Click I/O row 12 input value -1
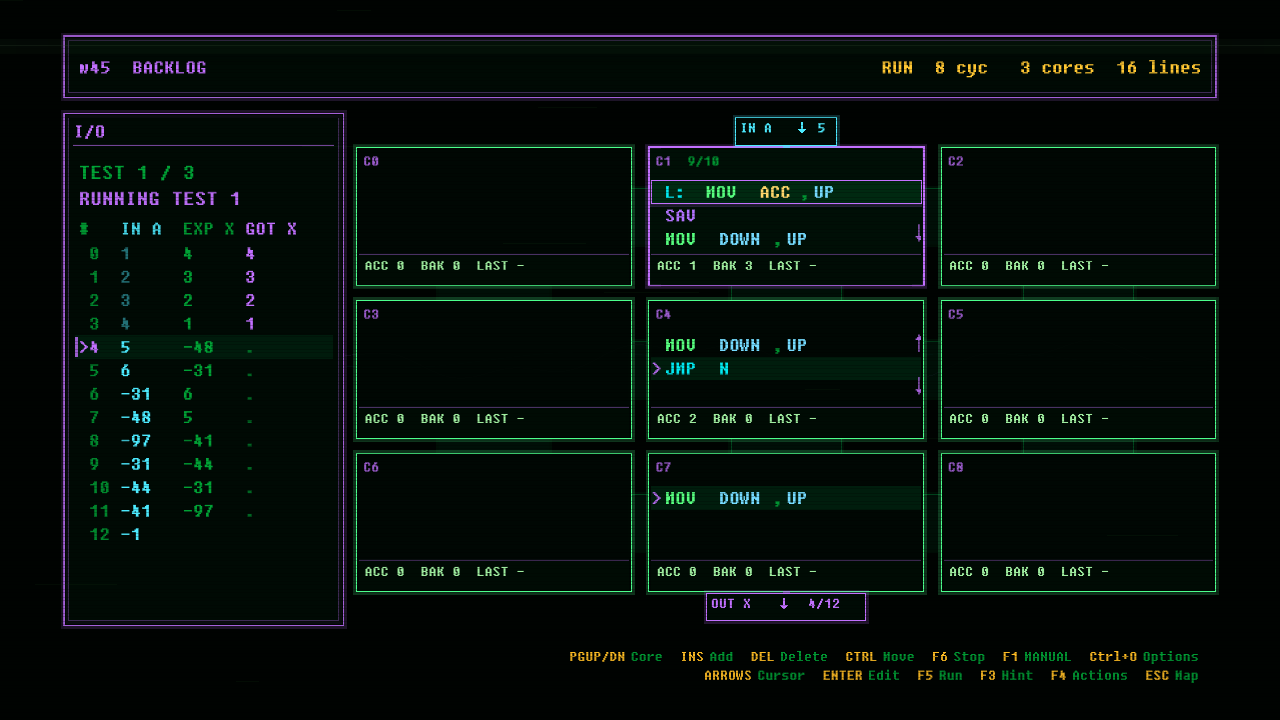The width and height of the screenshot is (1280, 720). click(x=131, y=534)
